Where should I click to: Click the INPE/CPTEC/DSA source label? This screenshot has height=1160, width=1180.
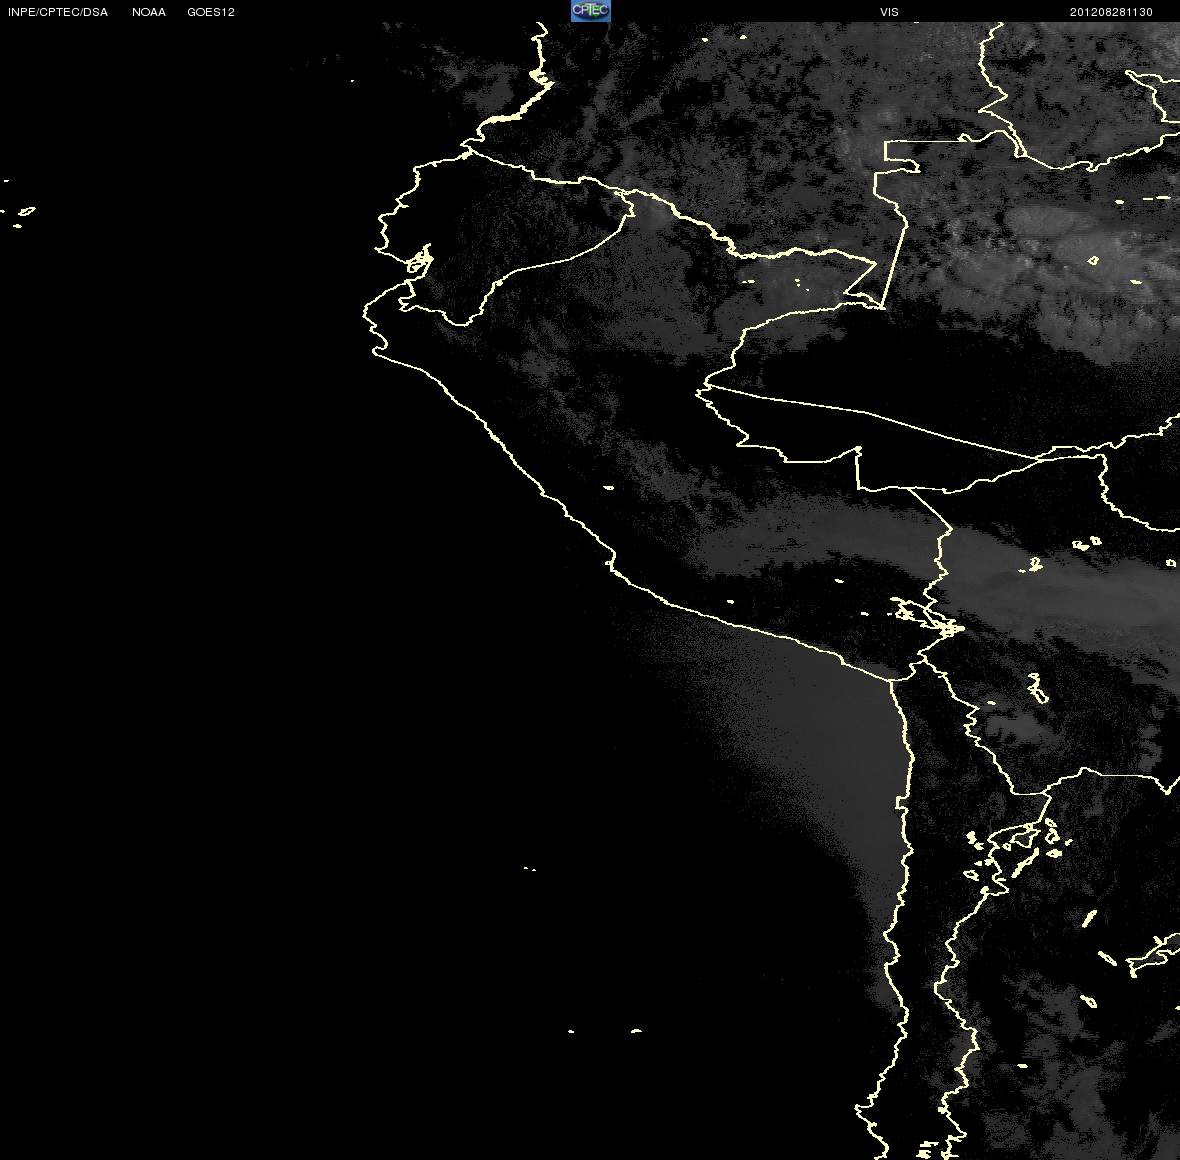57,12
